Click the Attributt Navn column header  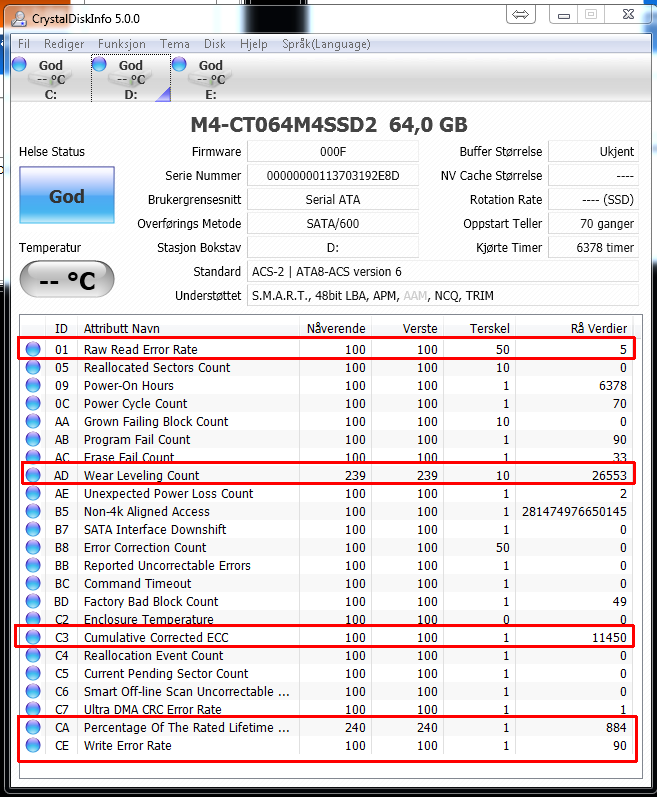click(188, 328)
